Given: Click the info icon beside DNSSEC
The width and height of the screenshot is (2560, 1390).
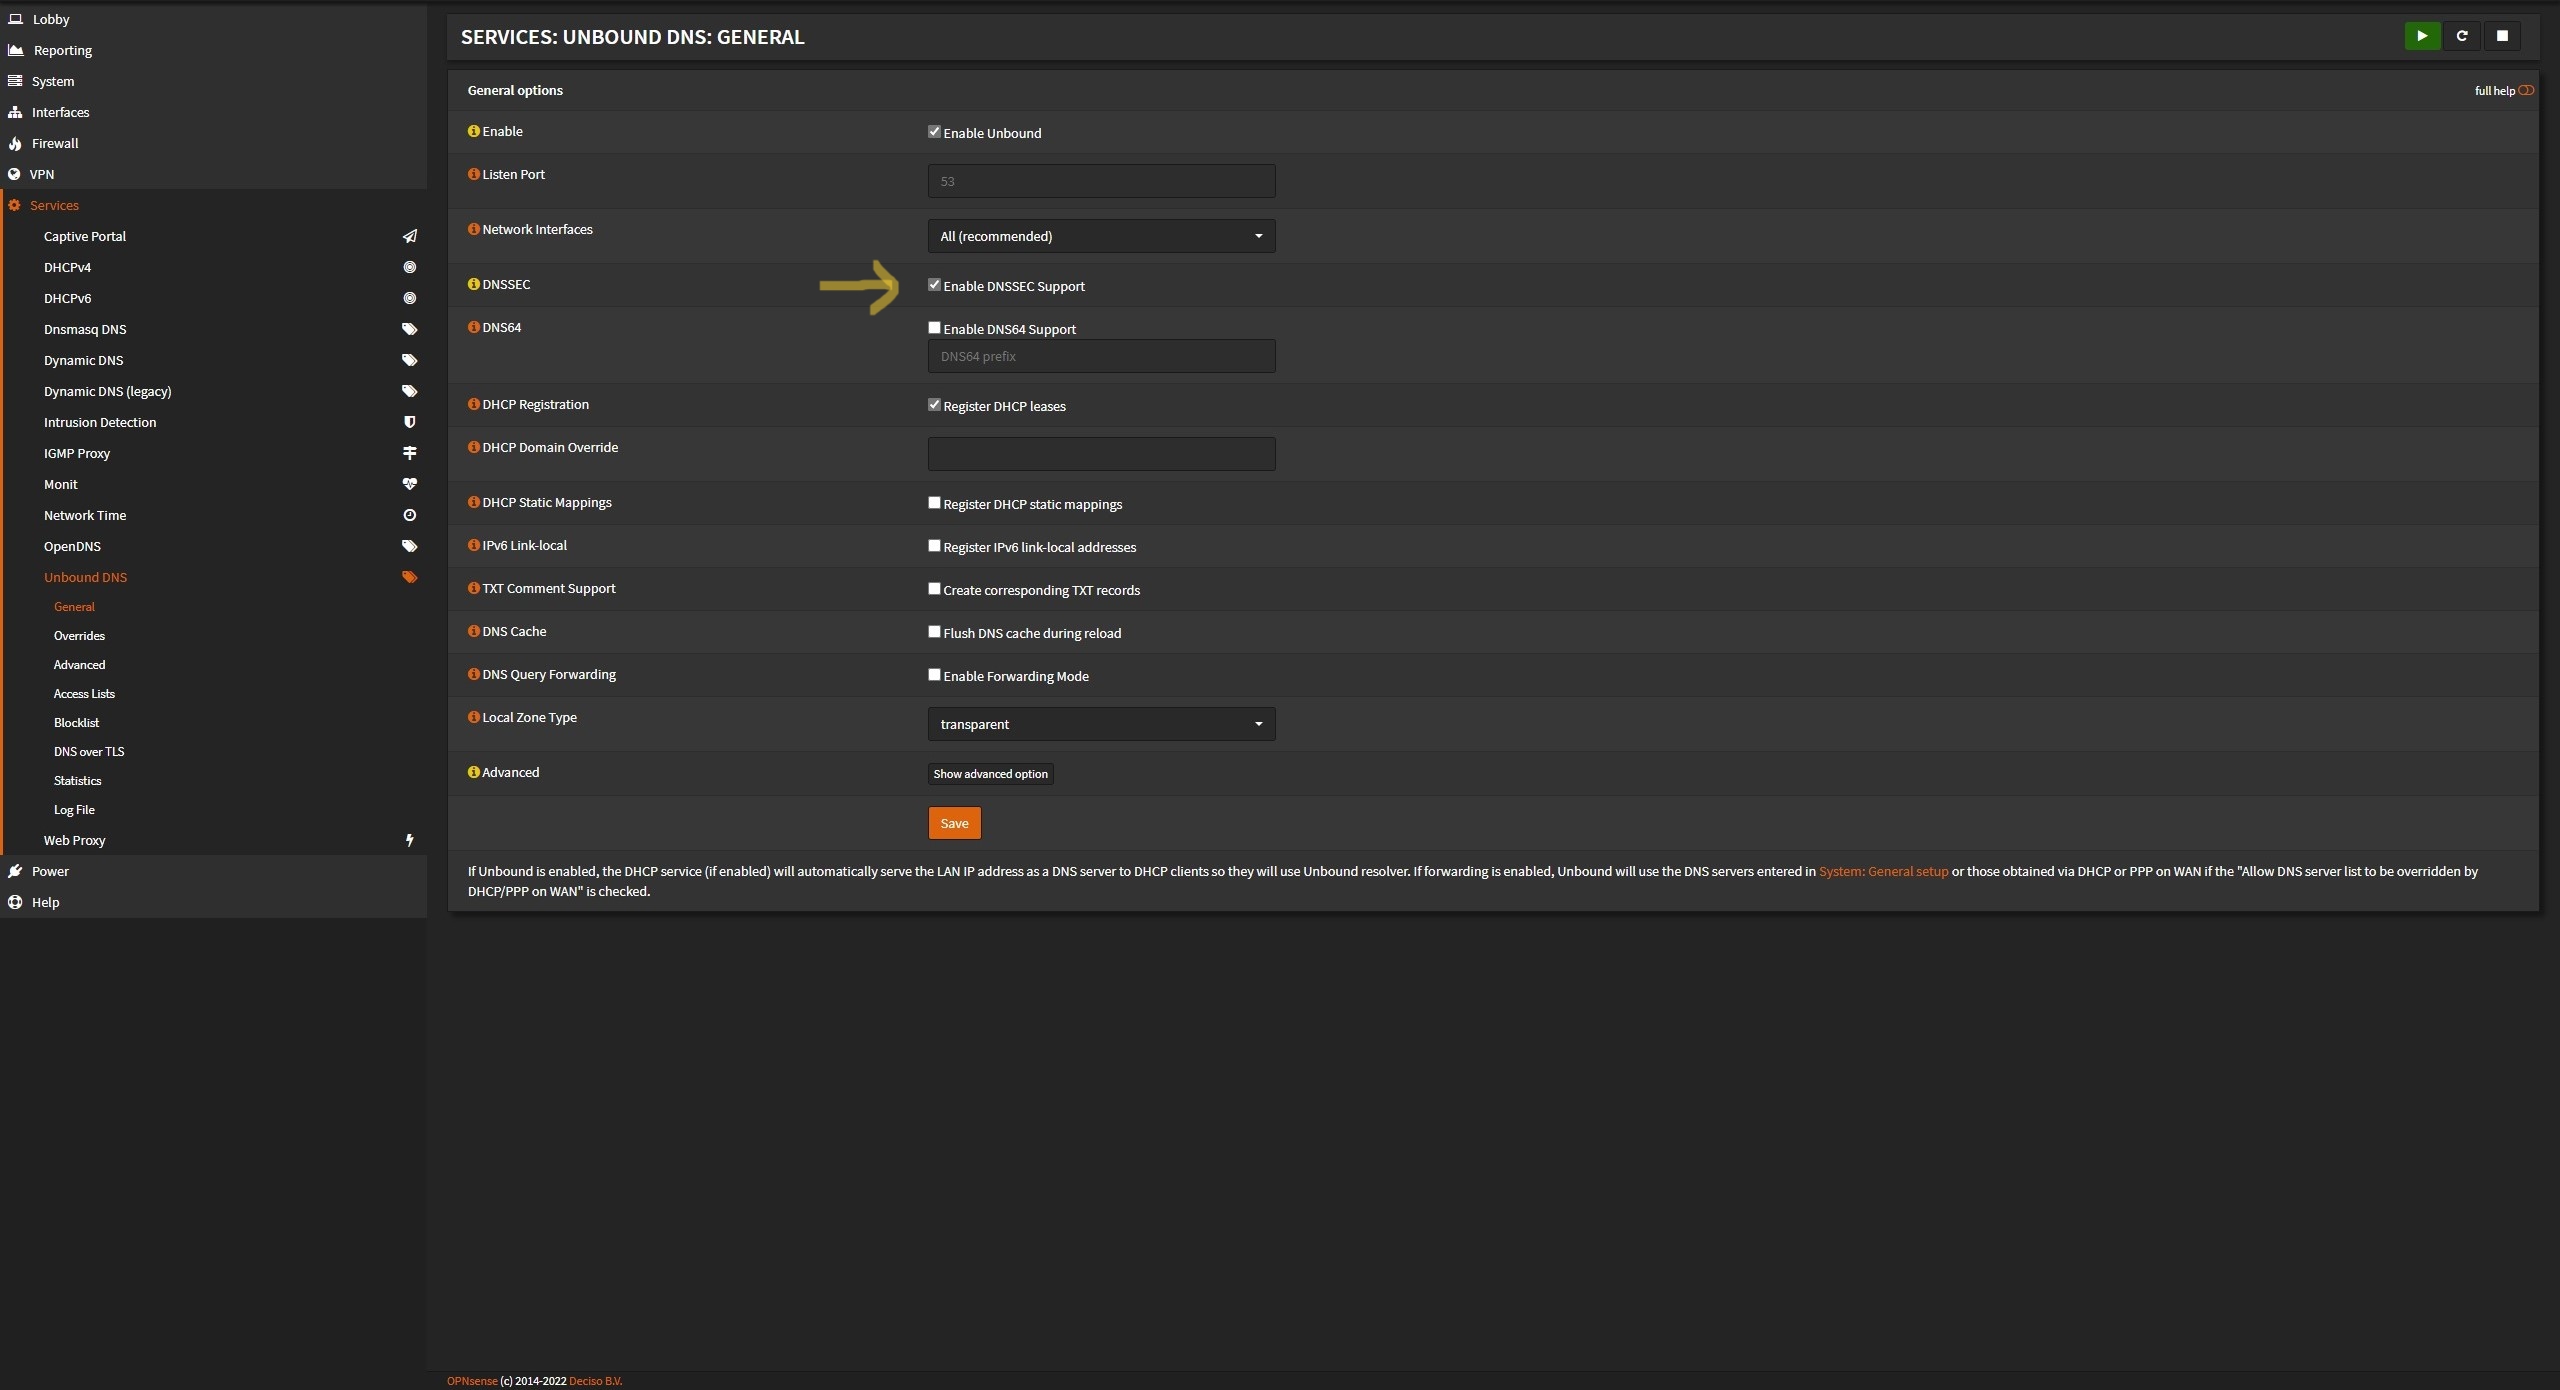Looking at the screenshot, I should (x=474, y=284).
